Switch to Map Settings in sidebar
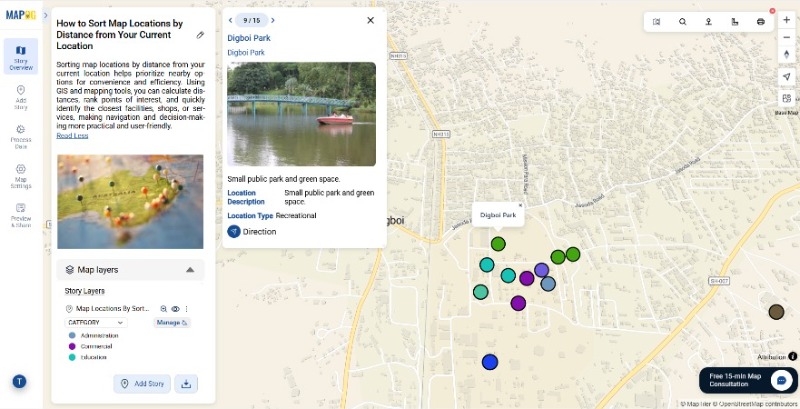Image resolution: width=800 pixels, height=409 pixels. [x=21, y=175]
